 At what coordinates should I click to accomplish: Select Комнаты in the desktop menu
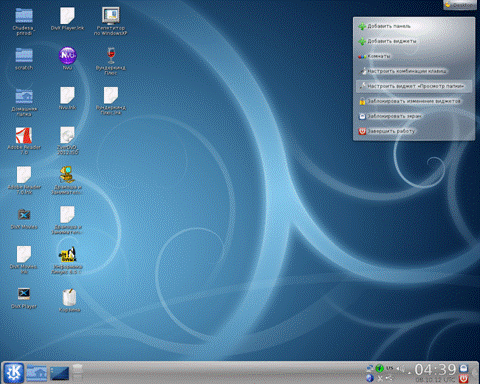pos(414,56)
